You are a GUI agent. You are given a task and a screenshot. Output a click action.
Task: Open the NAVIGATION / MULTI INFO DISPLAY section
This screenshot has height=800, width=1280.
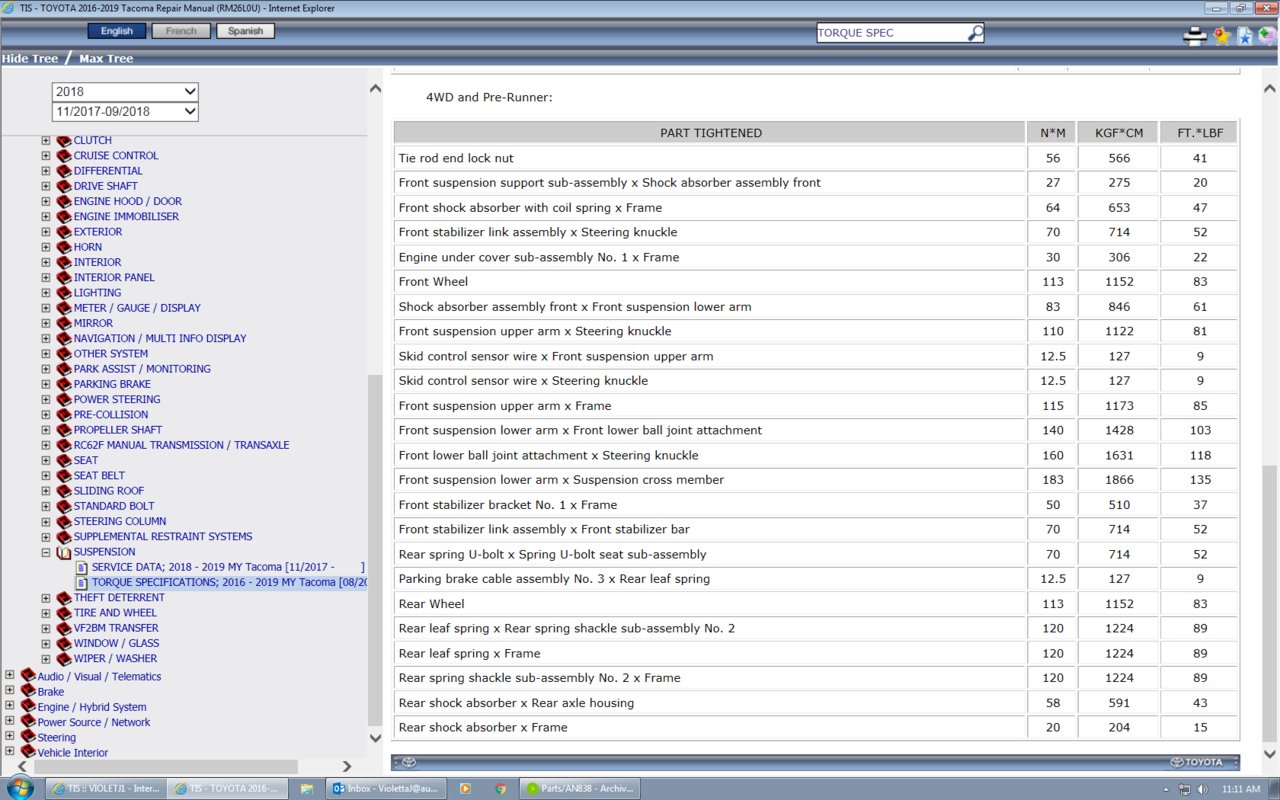[160, 339]
